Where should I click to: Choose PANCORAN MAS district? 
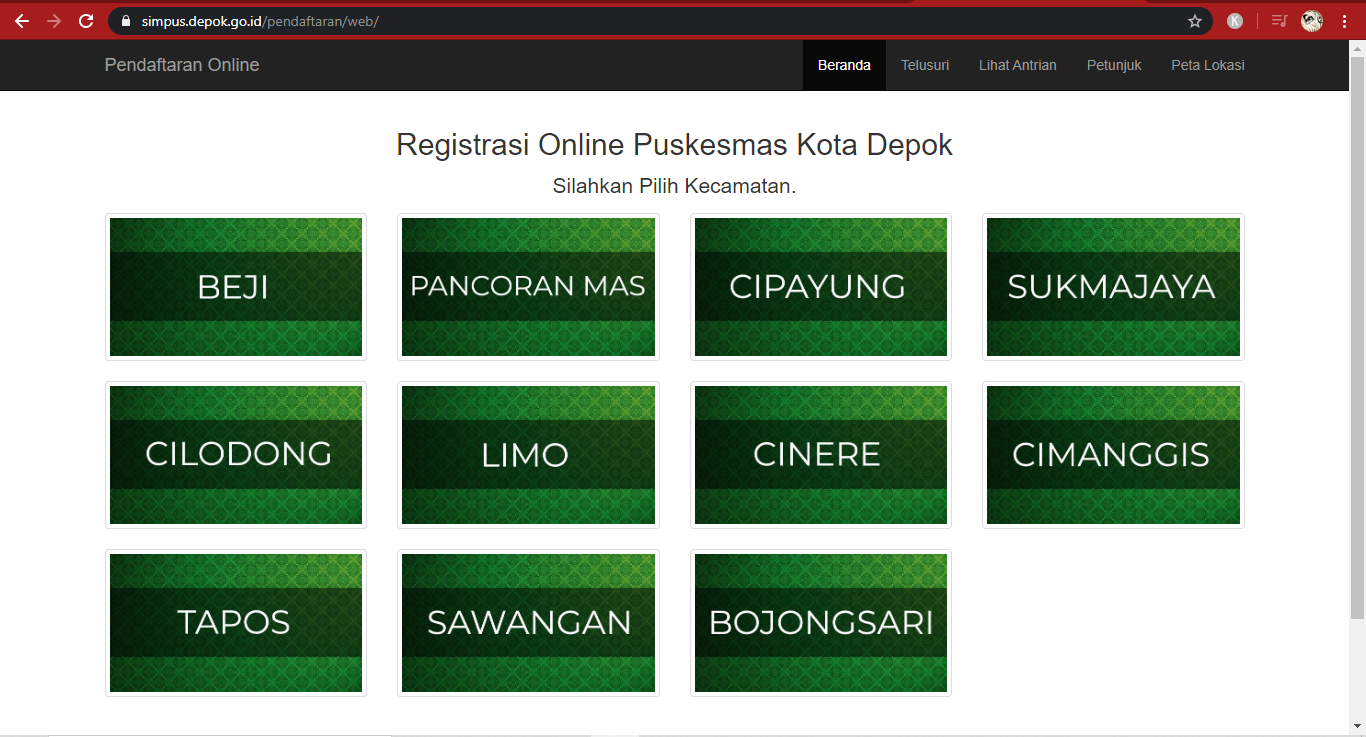coord(528,287)
